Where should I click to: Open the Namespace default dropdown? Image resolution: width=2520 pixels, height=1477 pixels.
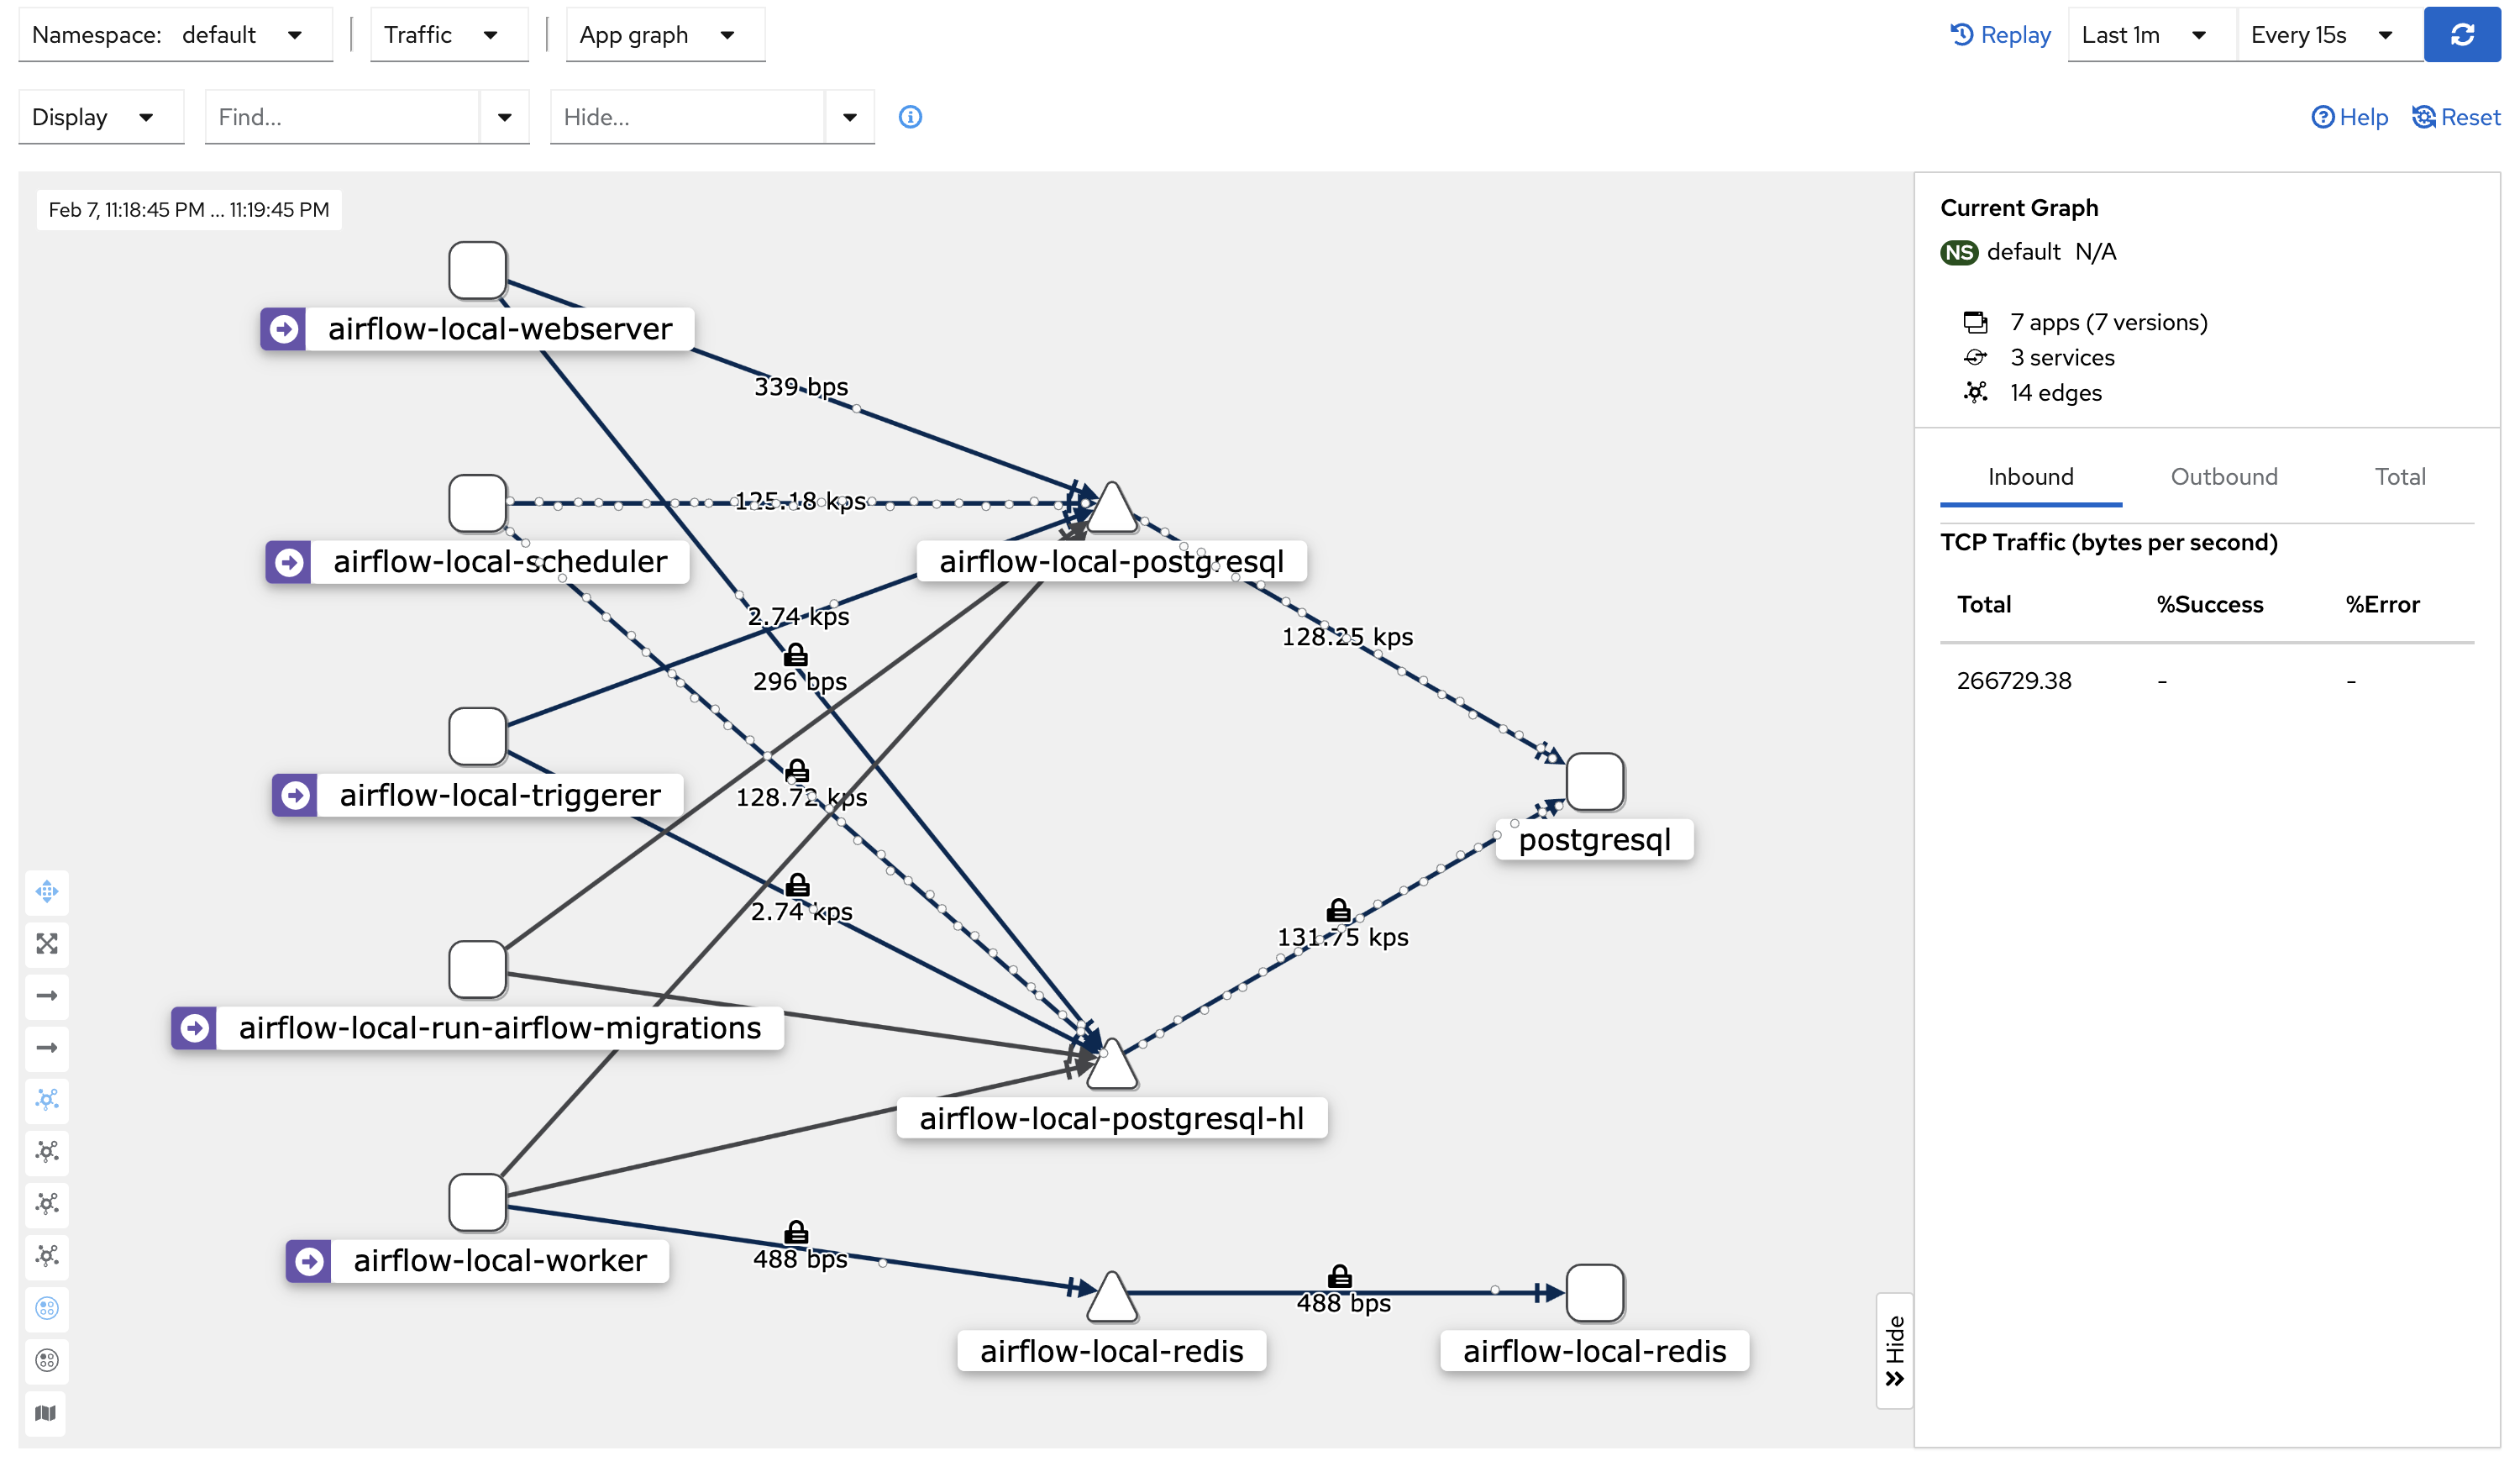[x=175, y=35]
